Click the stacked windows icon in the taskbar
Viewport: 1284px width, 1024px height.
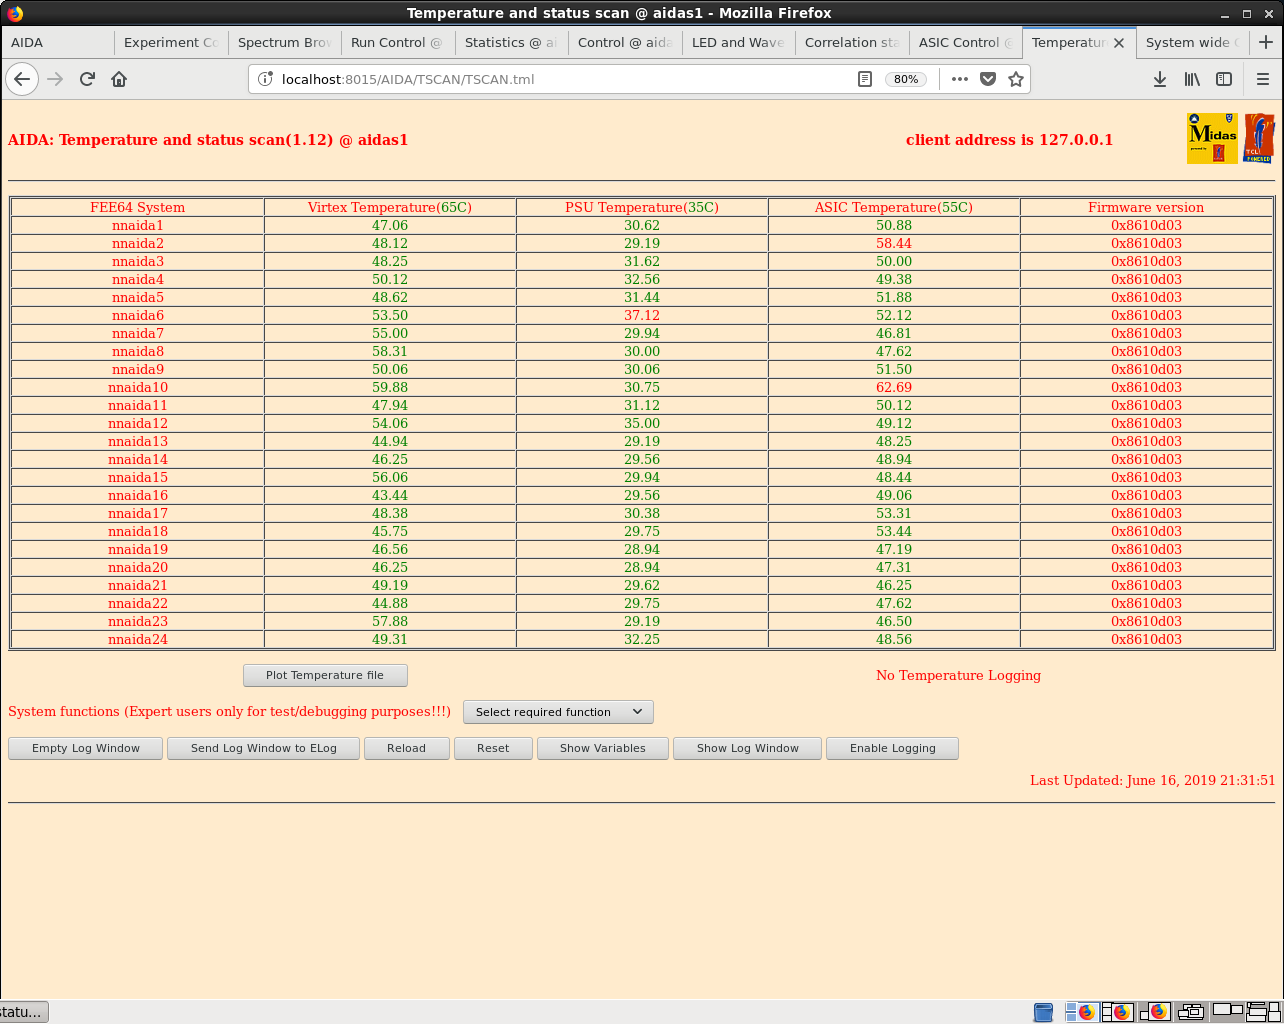pos(1190,1012)
